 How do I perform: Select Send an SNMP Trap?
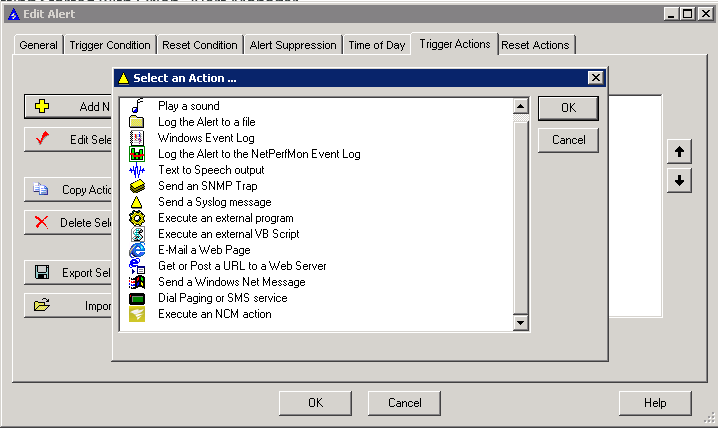(x=208, y=186)
